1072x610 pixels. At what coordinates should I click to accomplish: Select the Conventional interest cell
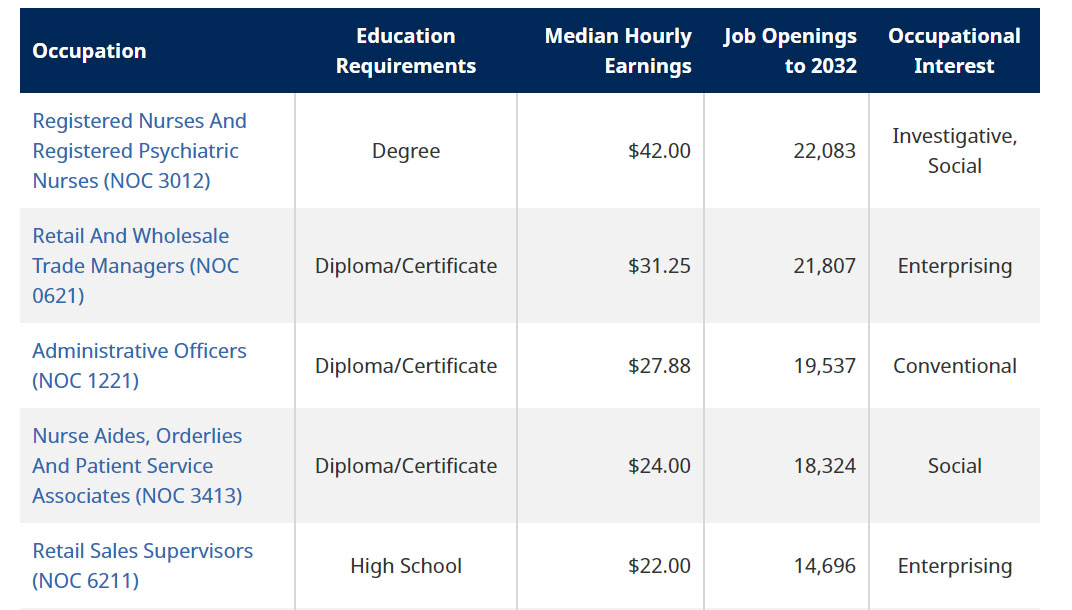click(x=954, y=366)
